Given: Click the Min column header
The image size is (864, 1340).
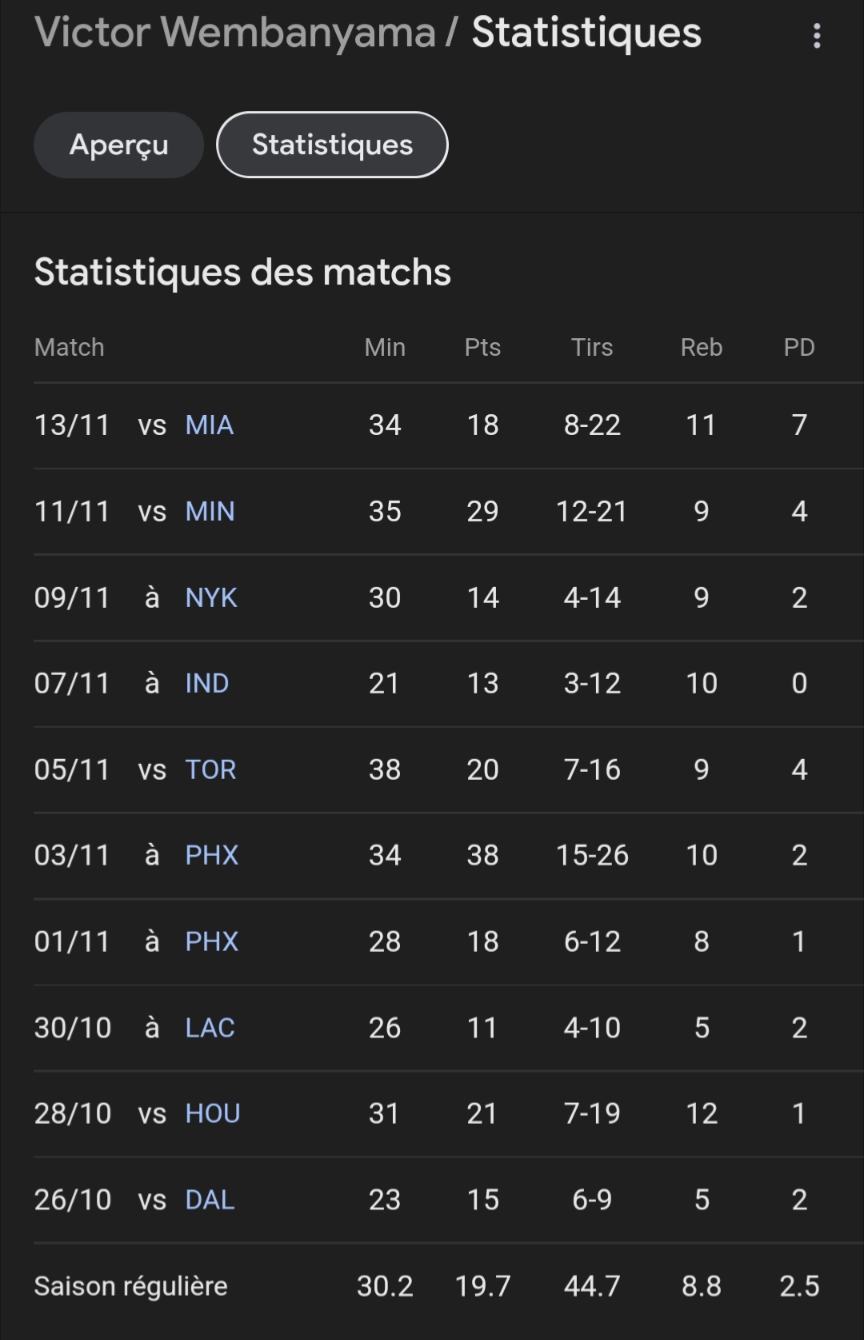Looking at the screenshot, I should (x=385, y=347).
